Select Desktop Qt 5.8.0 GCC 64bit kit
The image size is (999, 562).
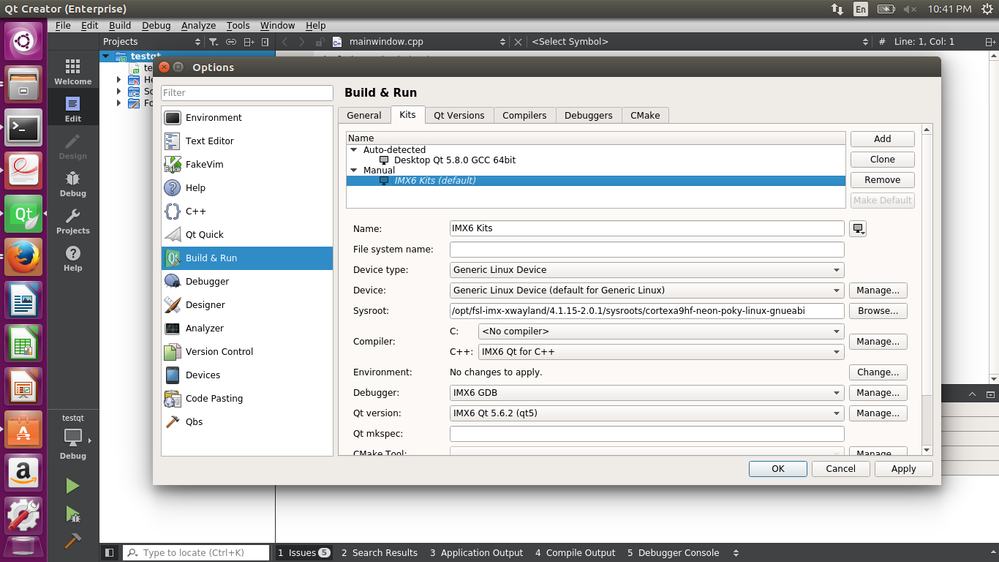tap(454, 160)
